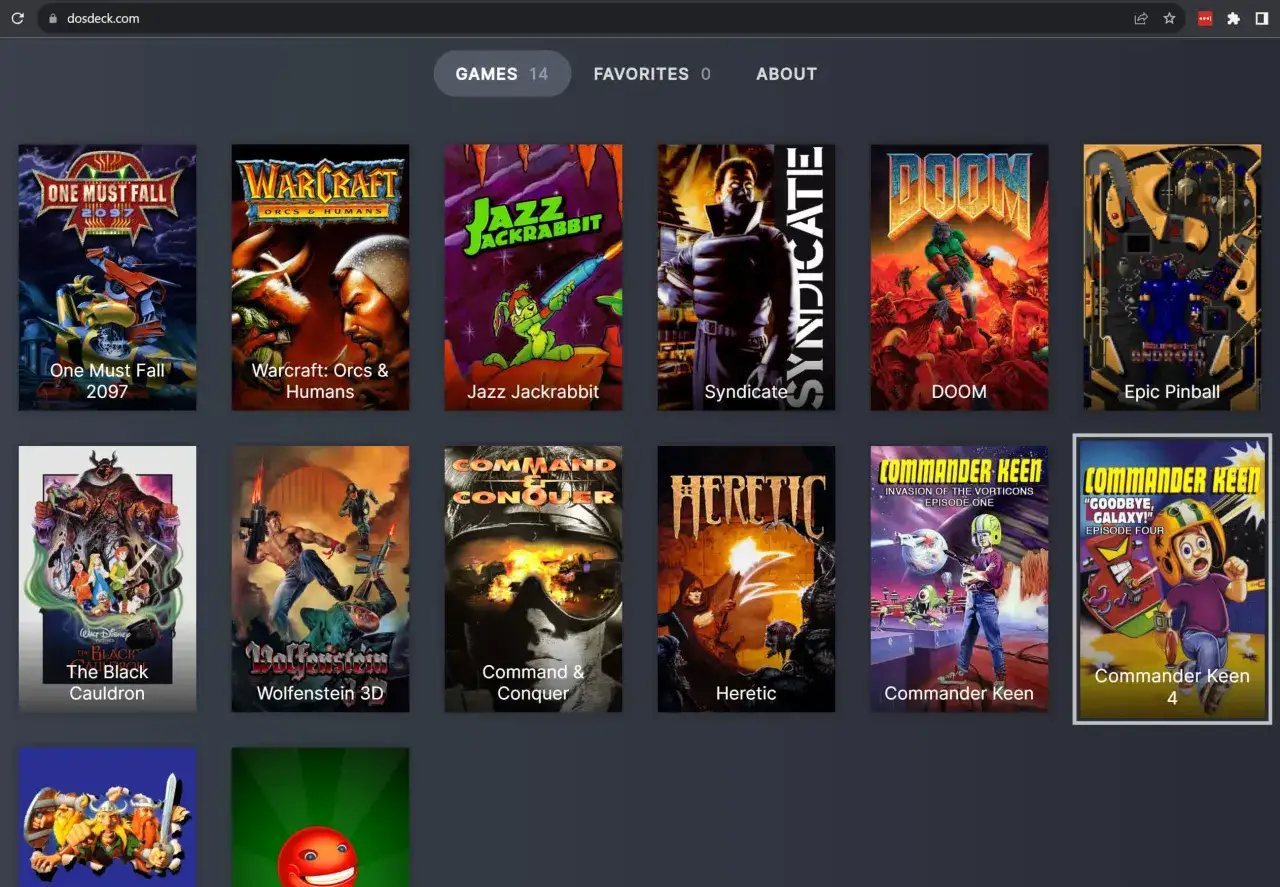
Task: Open highlighted Commander Keen 4 cover
Action: (1172, 579)
